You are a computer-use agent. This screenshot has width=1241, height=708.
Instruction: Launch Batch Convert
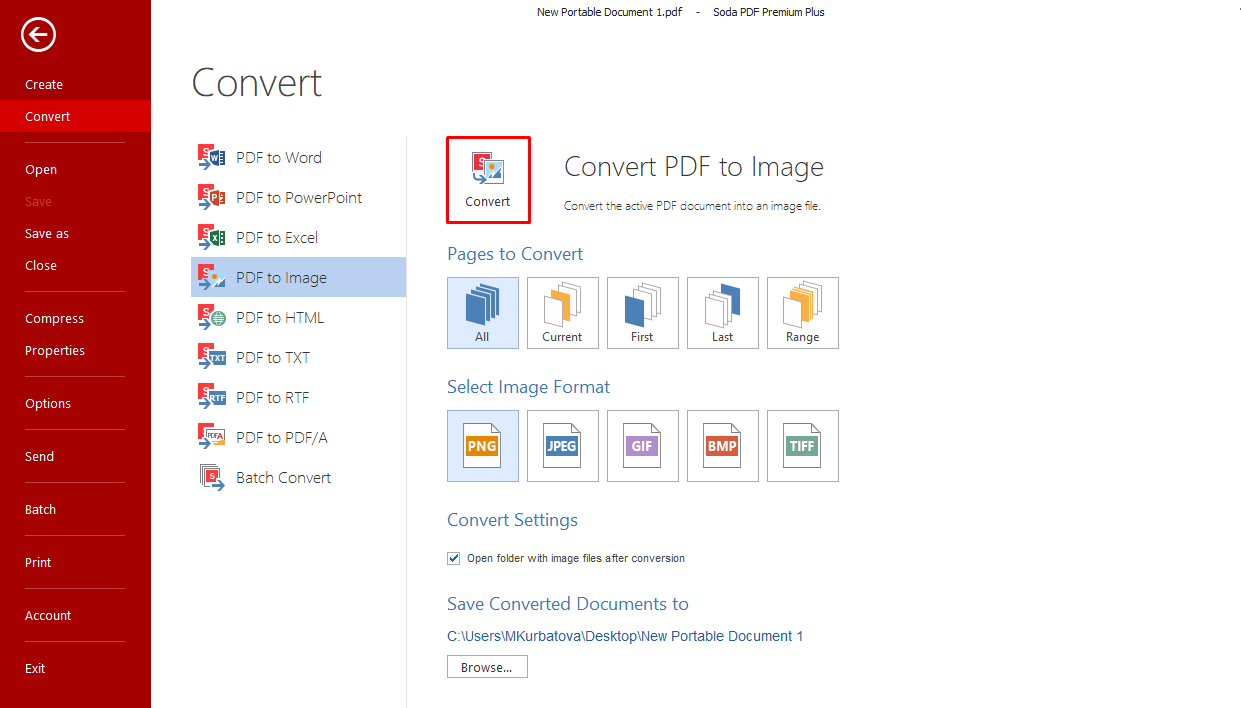(283, 477)
